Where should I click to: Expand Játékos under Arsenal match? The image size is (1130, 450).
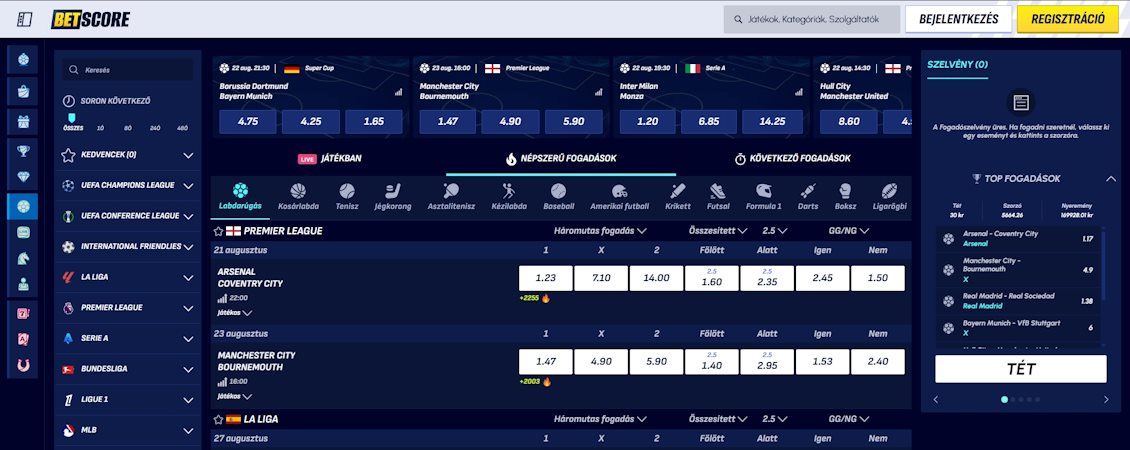pyautogui.click(x=235, y=313)
